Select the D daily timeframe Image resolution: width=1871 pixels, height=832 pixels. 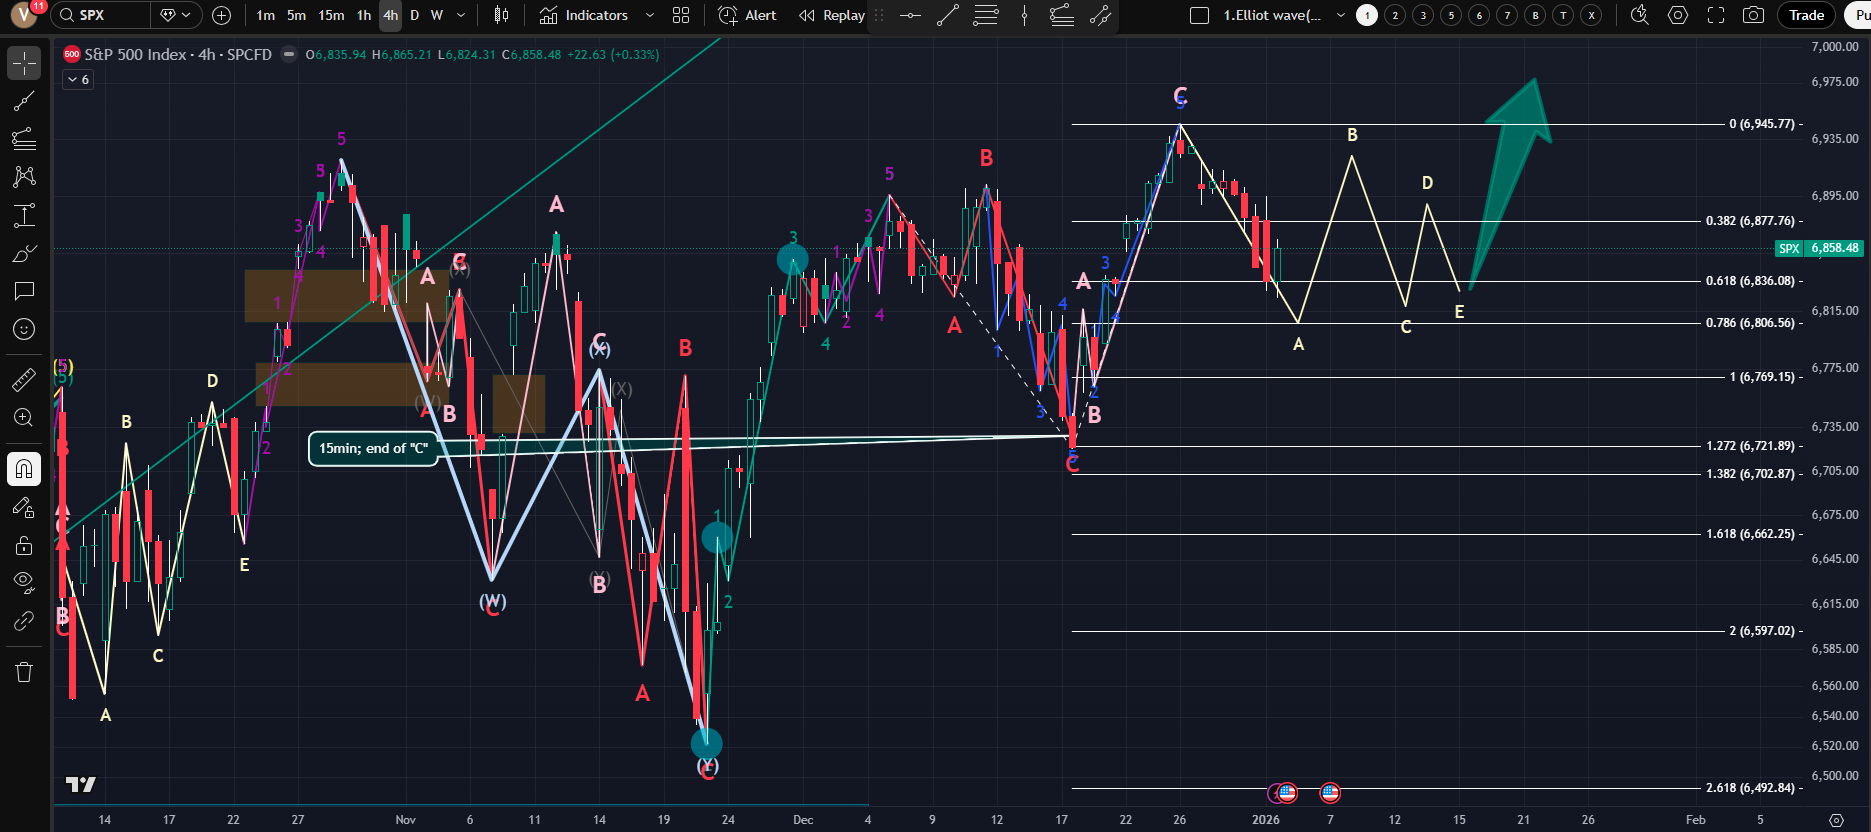[414, 15]
